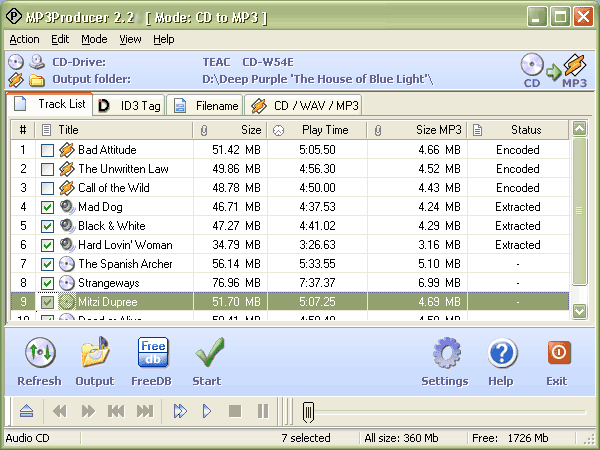
Task: Play the selected track
Action: point(207,411)
